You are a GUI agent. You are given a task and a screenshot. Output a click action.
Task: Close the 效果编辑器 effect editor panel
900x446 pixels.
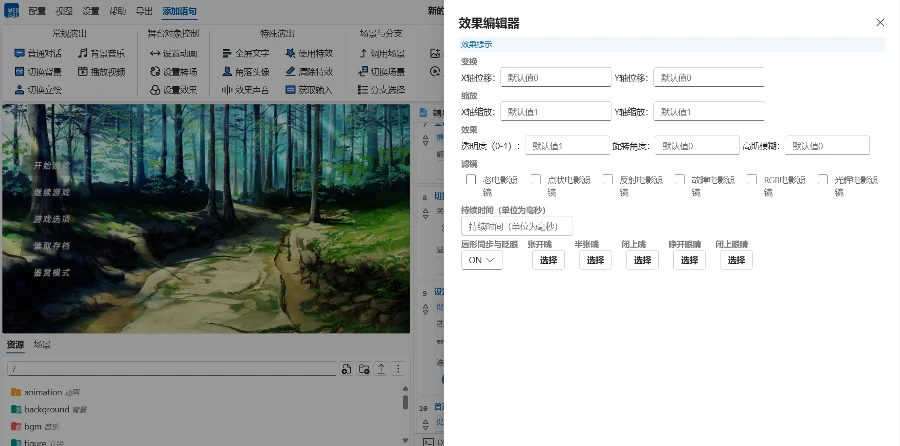tap(880, 22)
